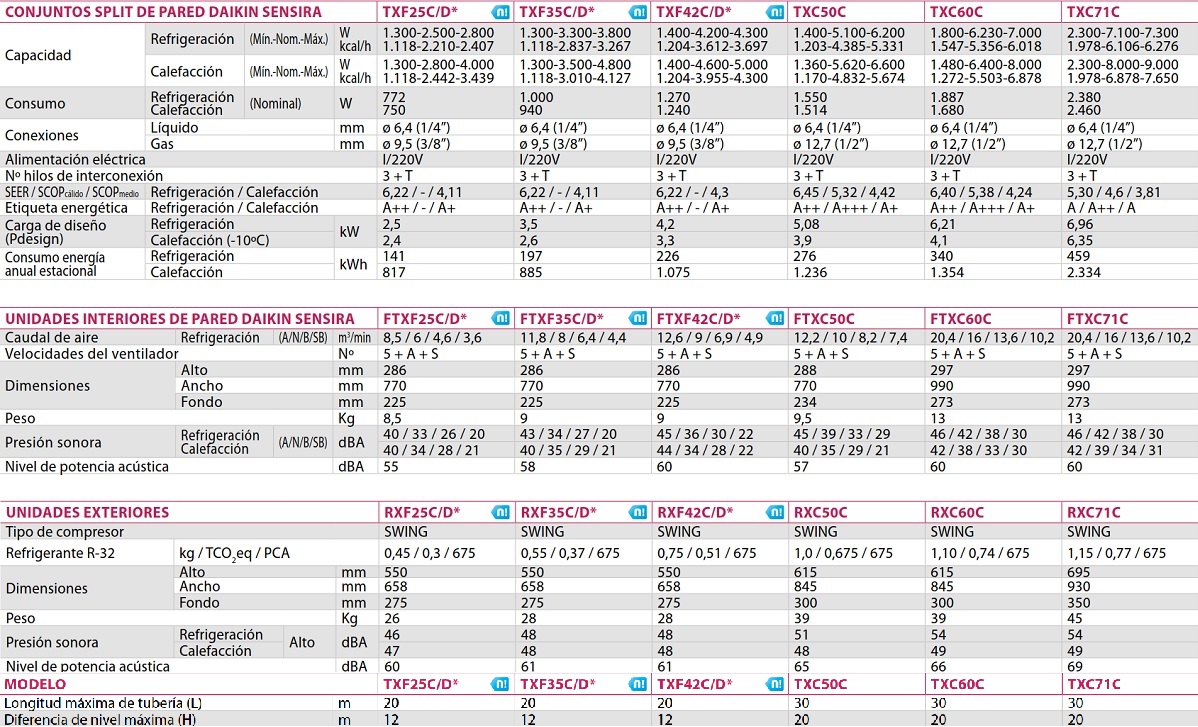Click the RXC60C column header
Screen dimensions: 1198x727
tap(957, 512)
